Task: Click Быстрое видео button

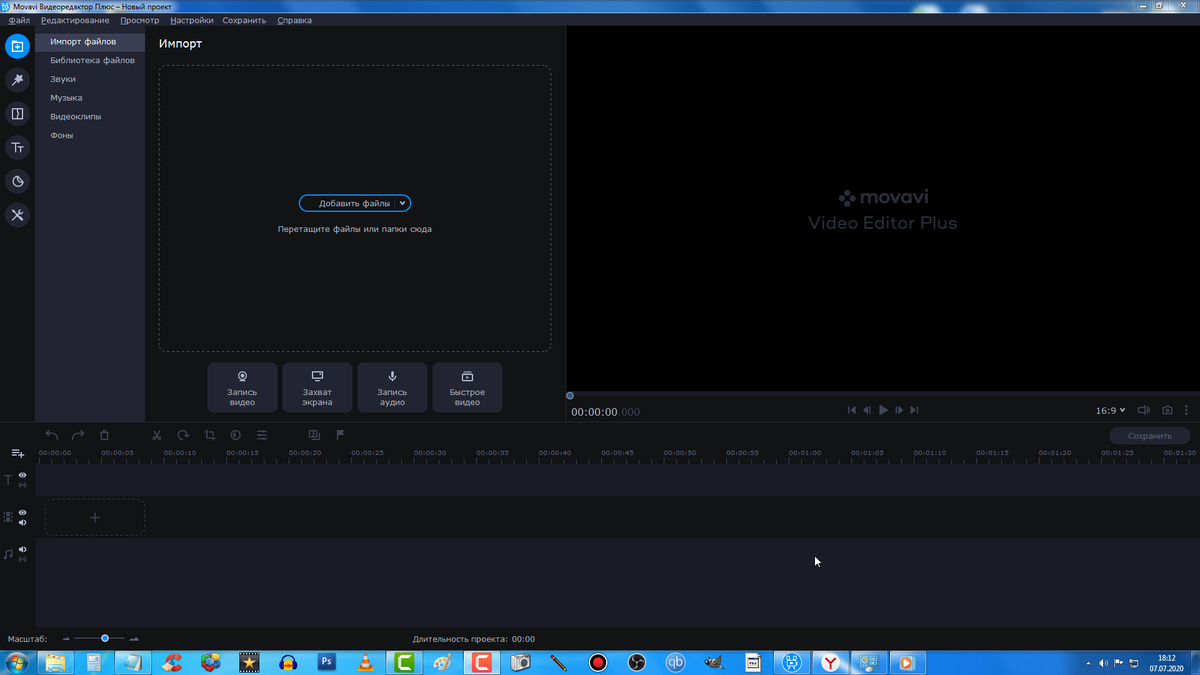Action: 467,387
